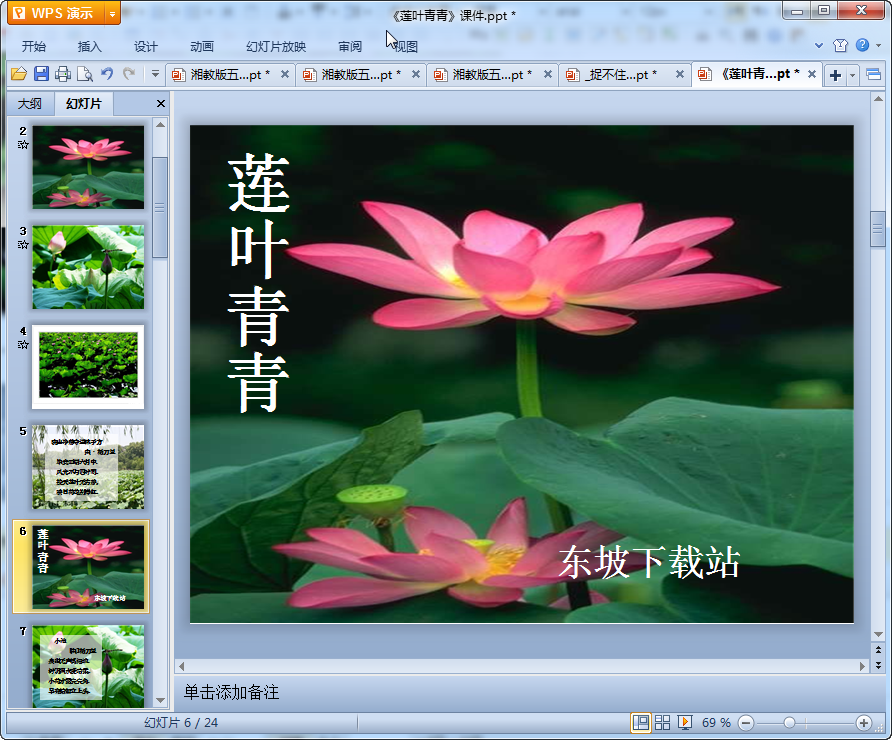Click the main editor scroll up arrow

tap(878, 98)
